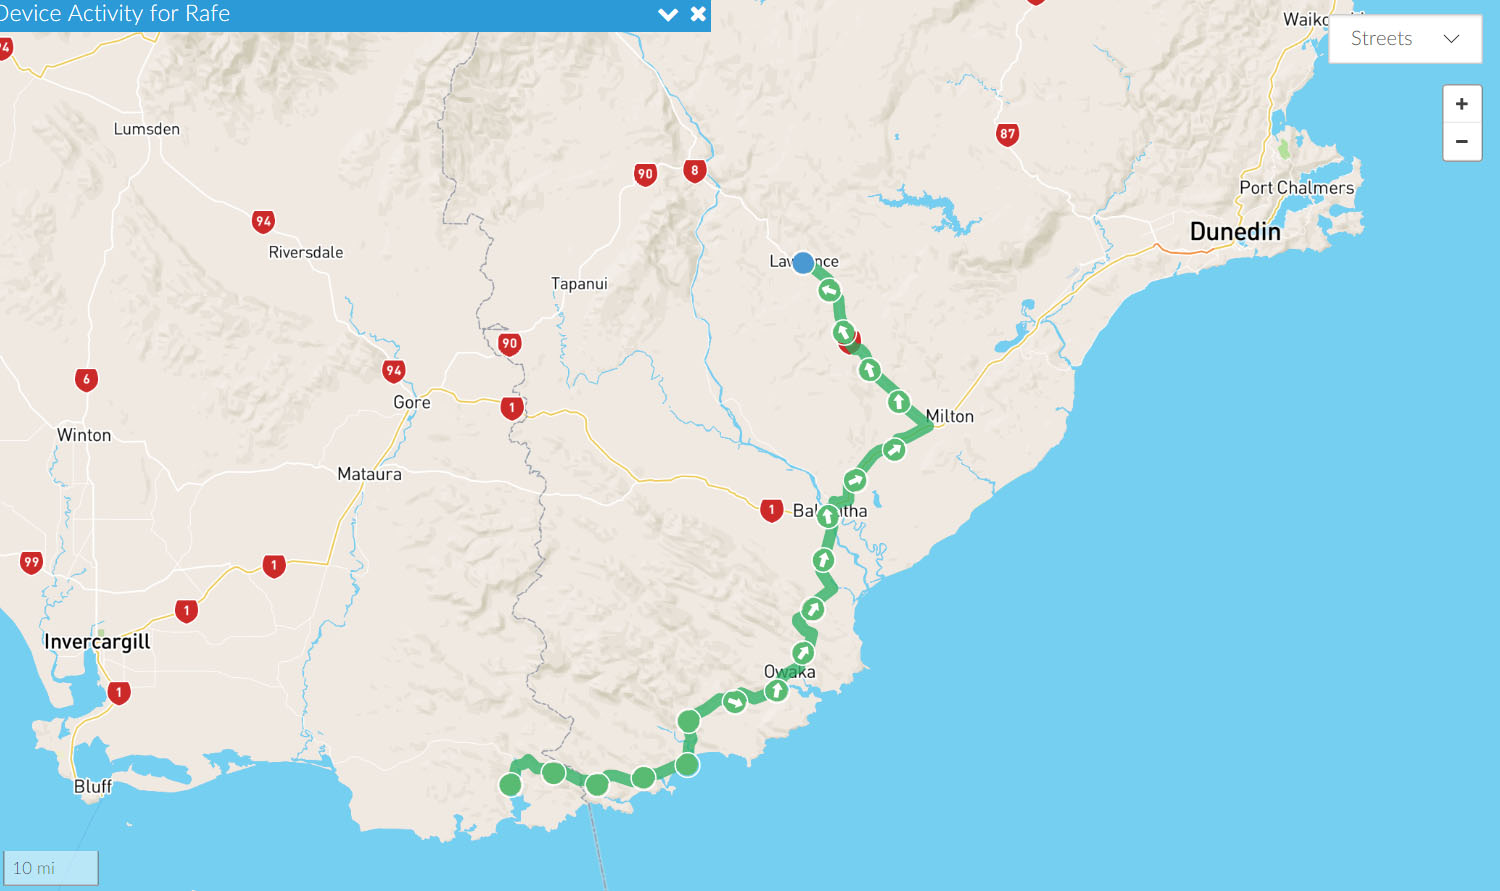Click the route arrow marker near Milton
The height and width of the screenshot is (891, 1500).
pos(899,402)
